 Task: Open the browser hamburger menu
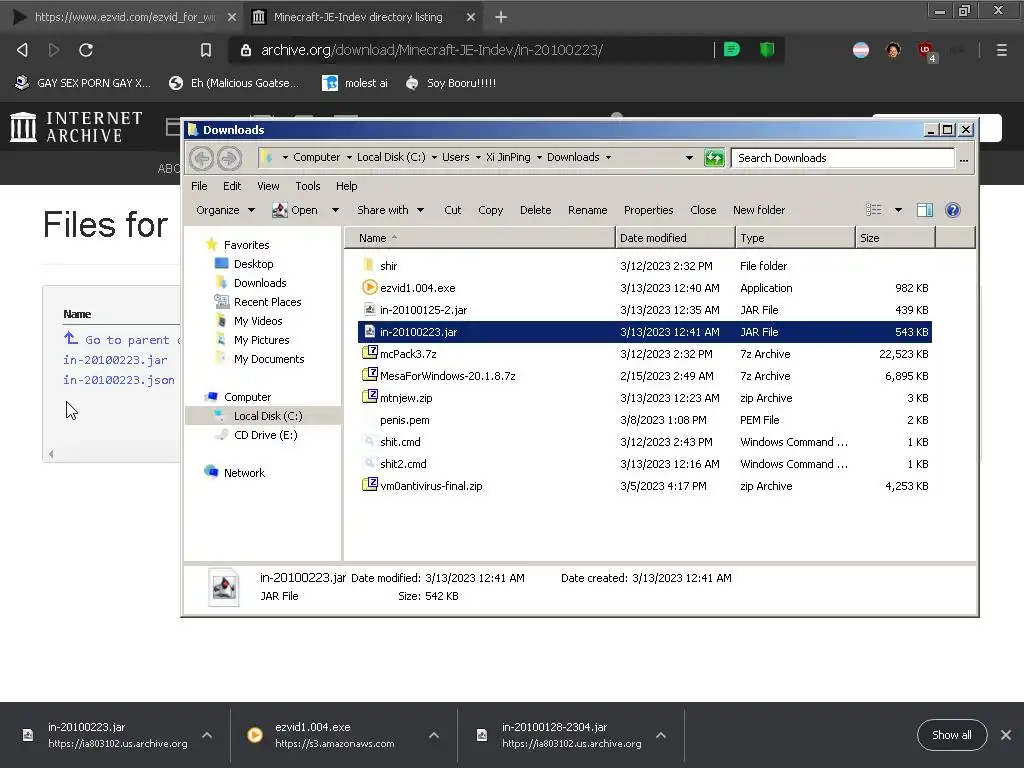pyautogui.click(x=1001, y=50)
